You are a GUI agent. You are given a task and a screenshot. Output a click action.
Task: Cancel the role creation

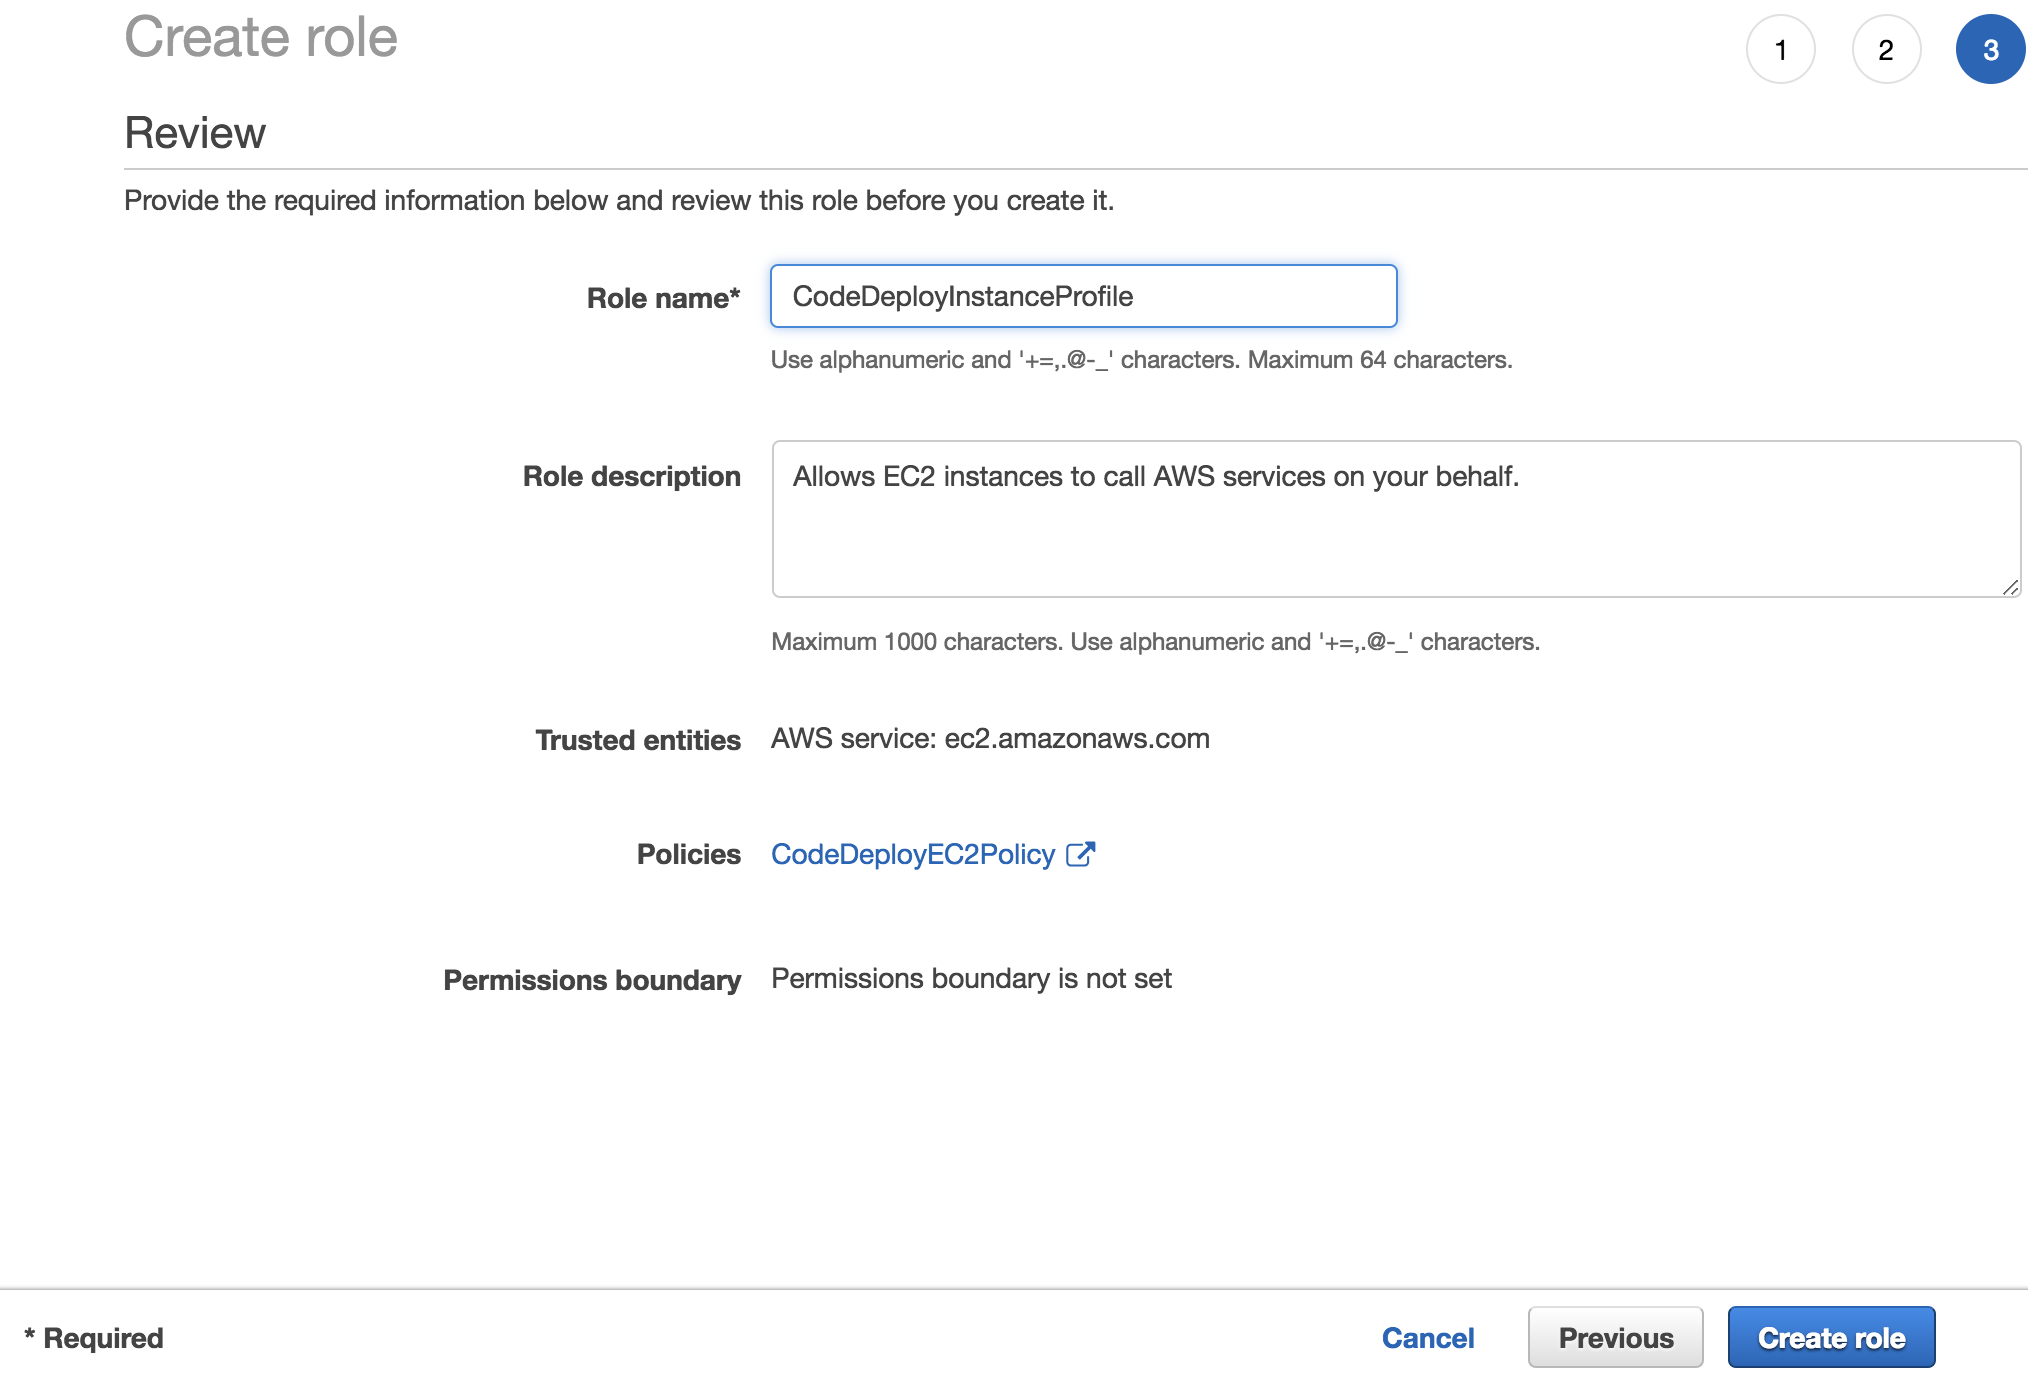1427,1338
